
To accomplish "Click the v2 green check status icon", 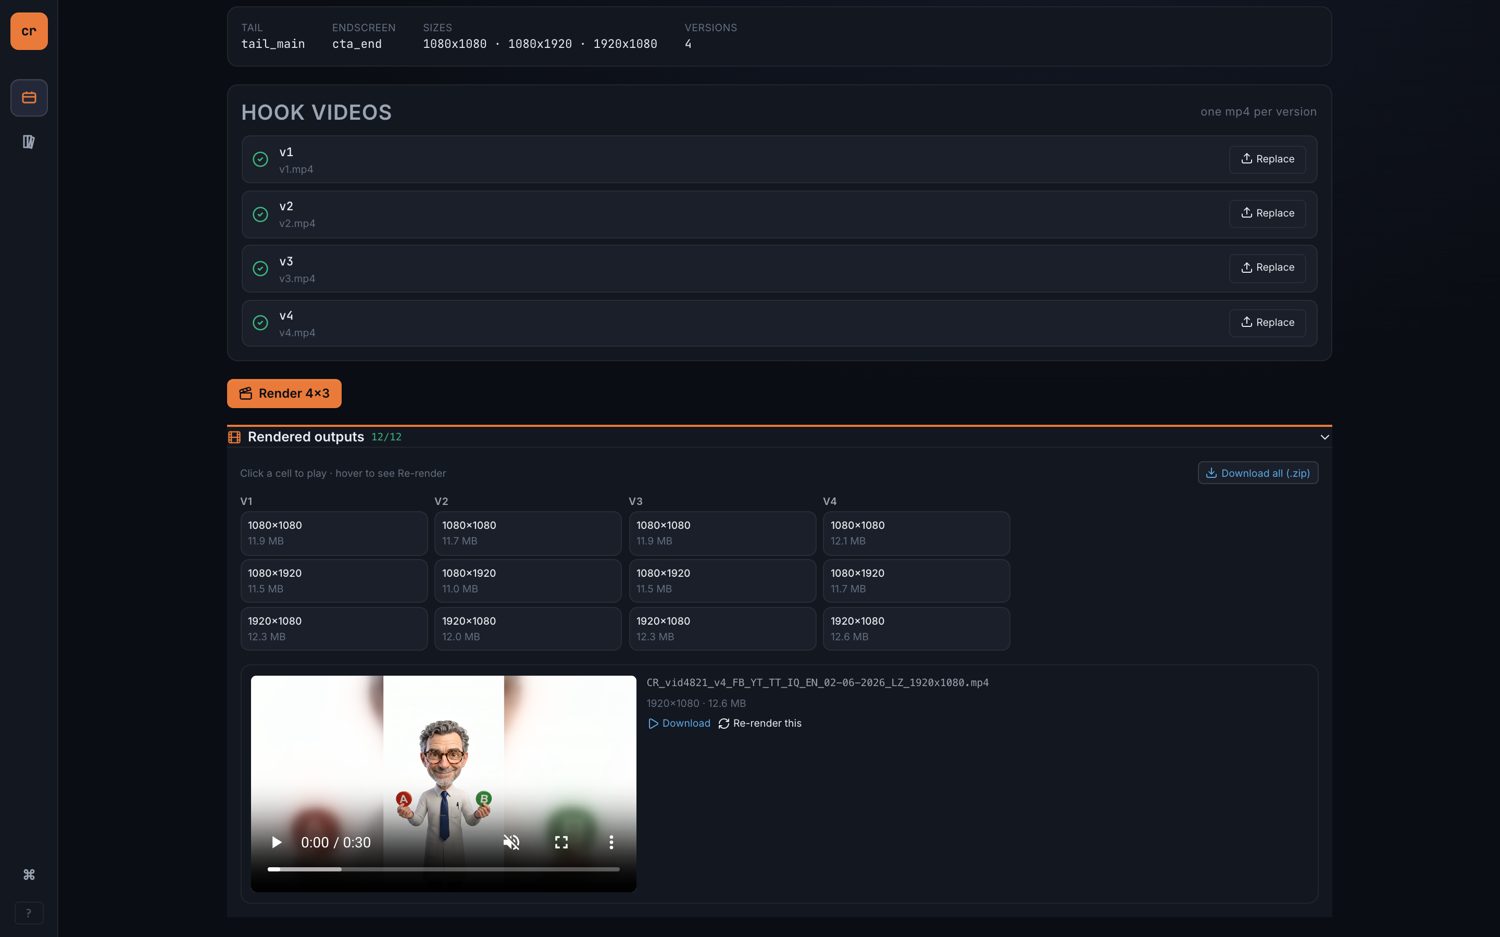I will (x=260, y=214).
